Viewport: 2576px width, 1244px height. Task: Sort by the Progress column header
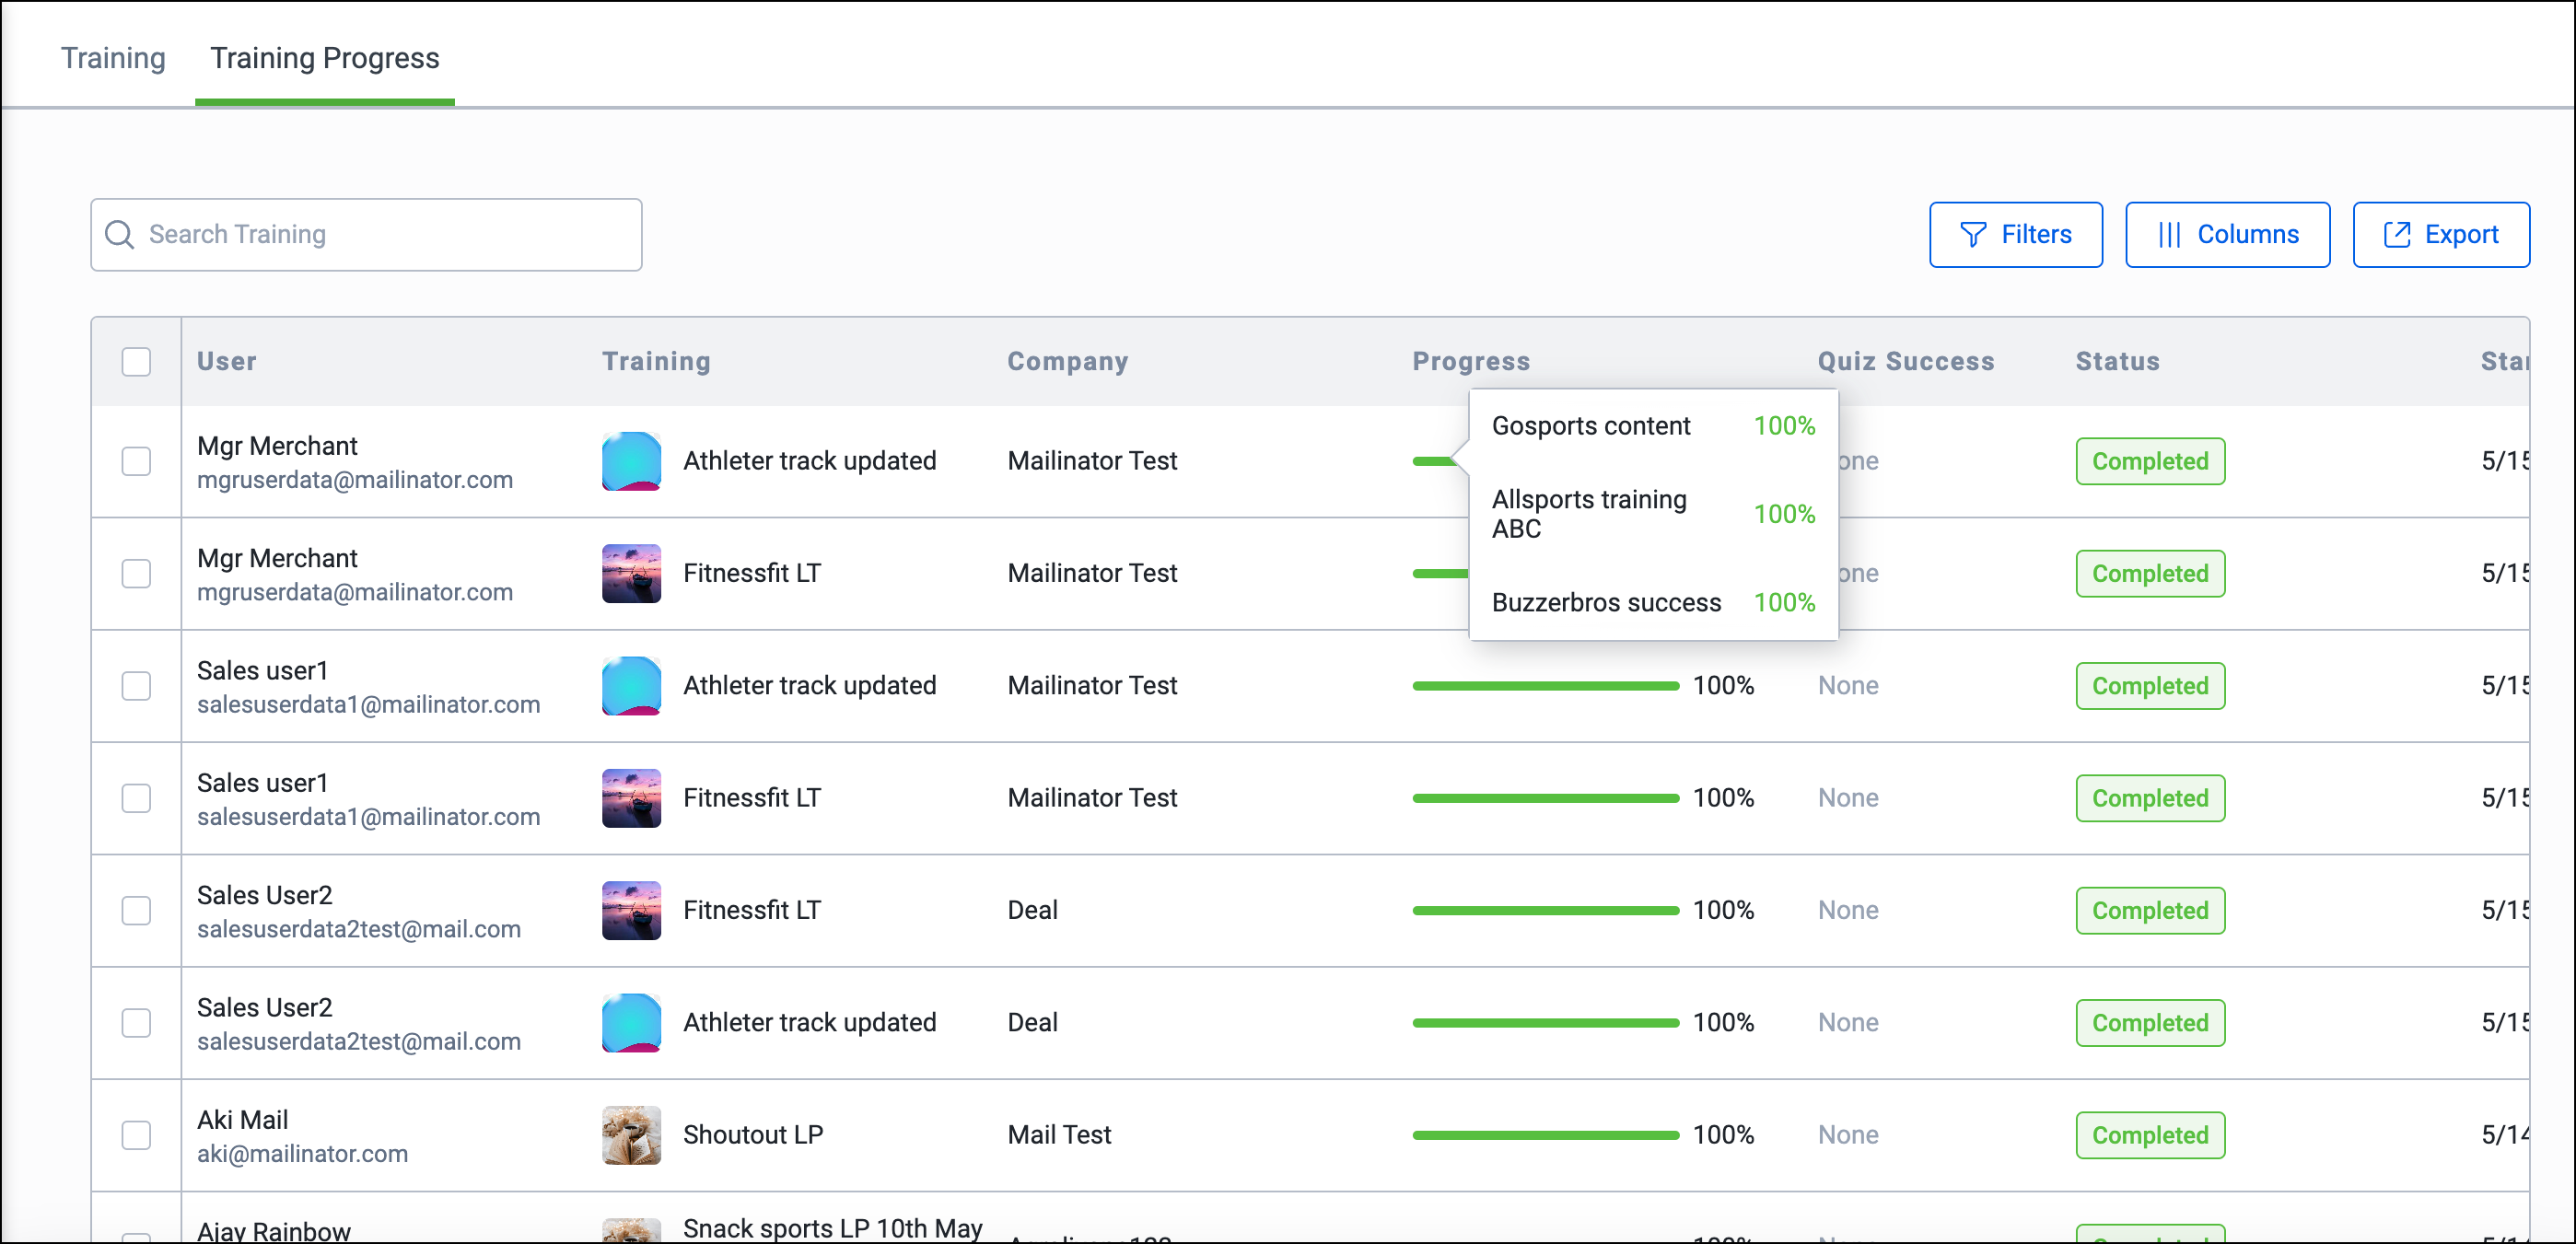[1471, 361]
